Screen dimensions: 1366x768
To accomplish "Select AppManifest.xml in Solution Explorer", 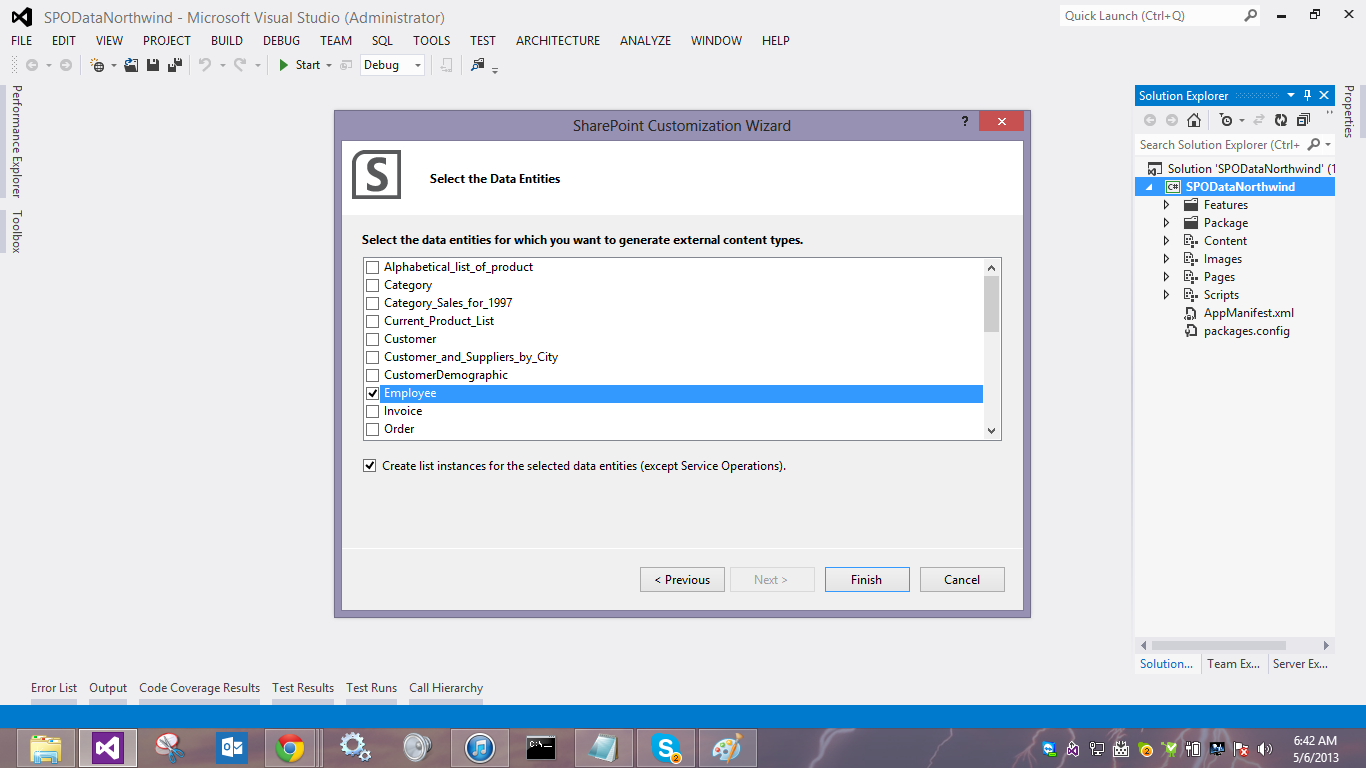I will pyautogui.click(x=1248, y=313).
